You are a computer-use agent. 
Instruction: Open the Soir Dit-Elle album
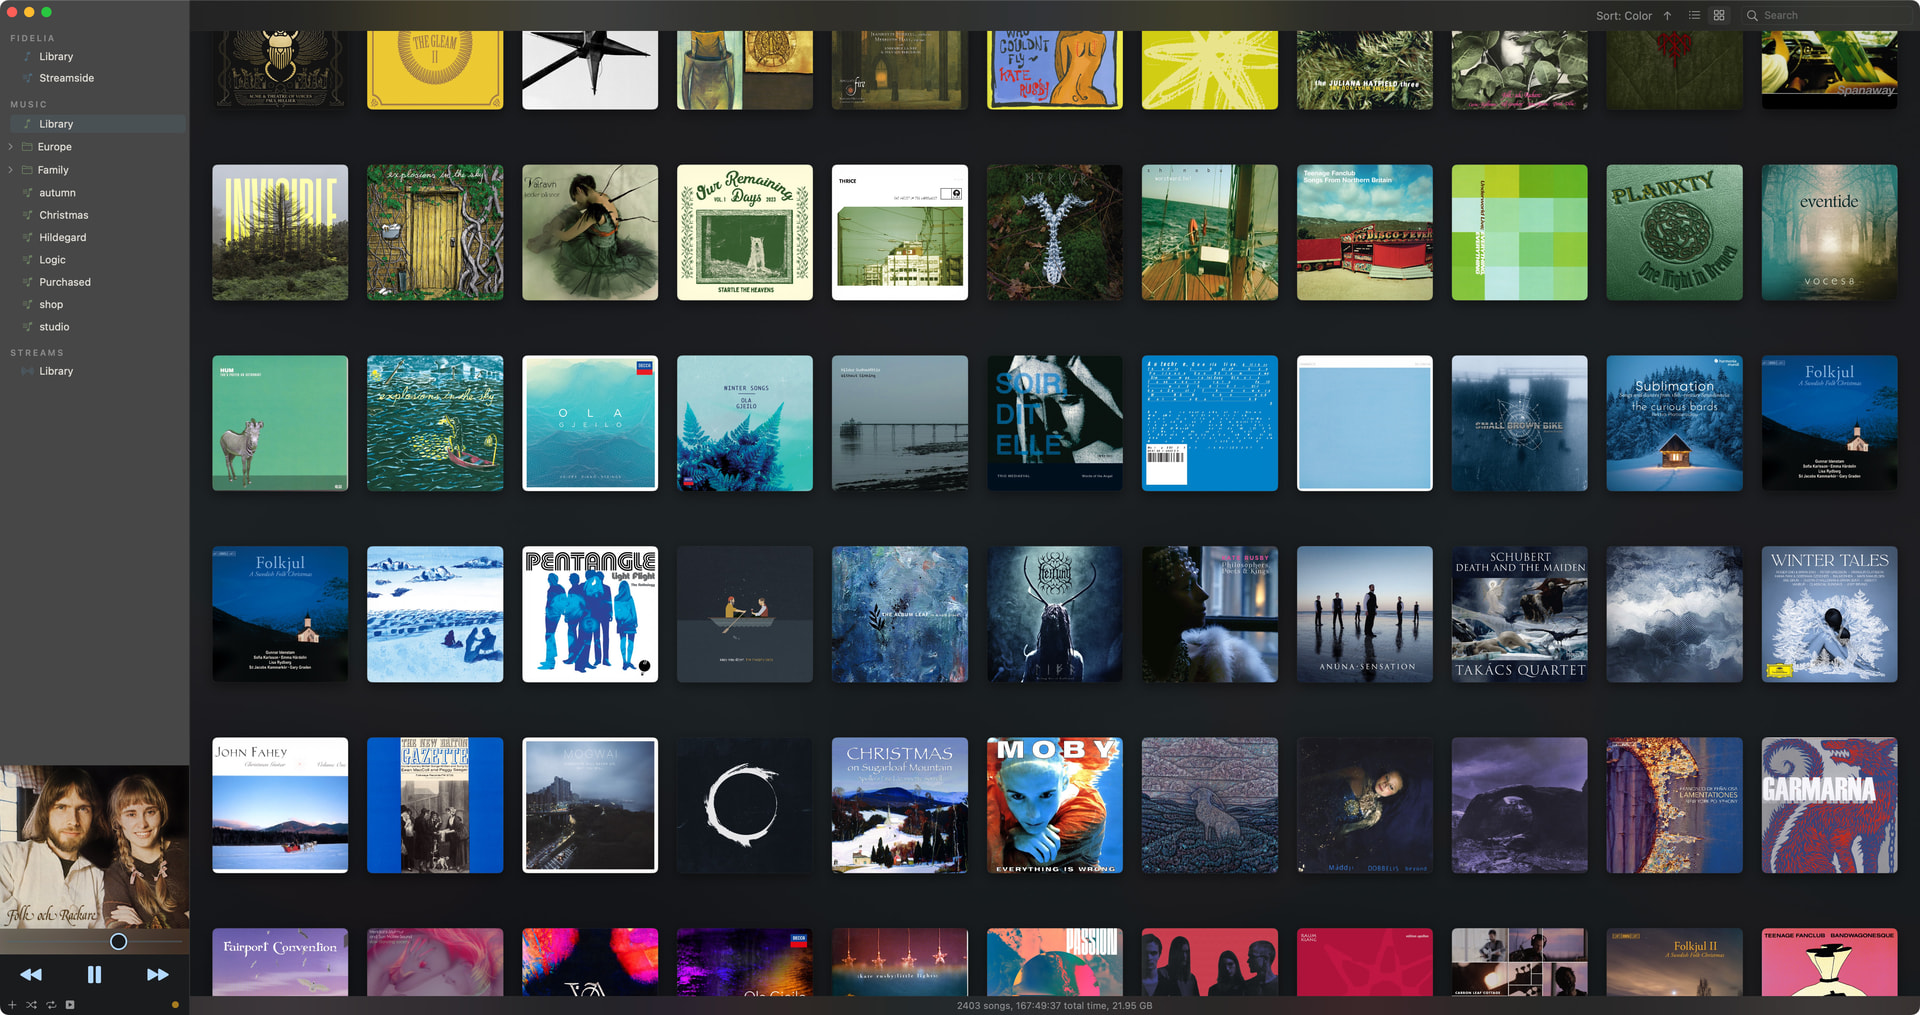(1055, 423)
